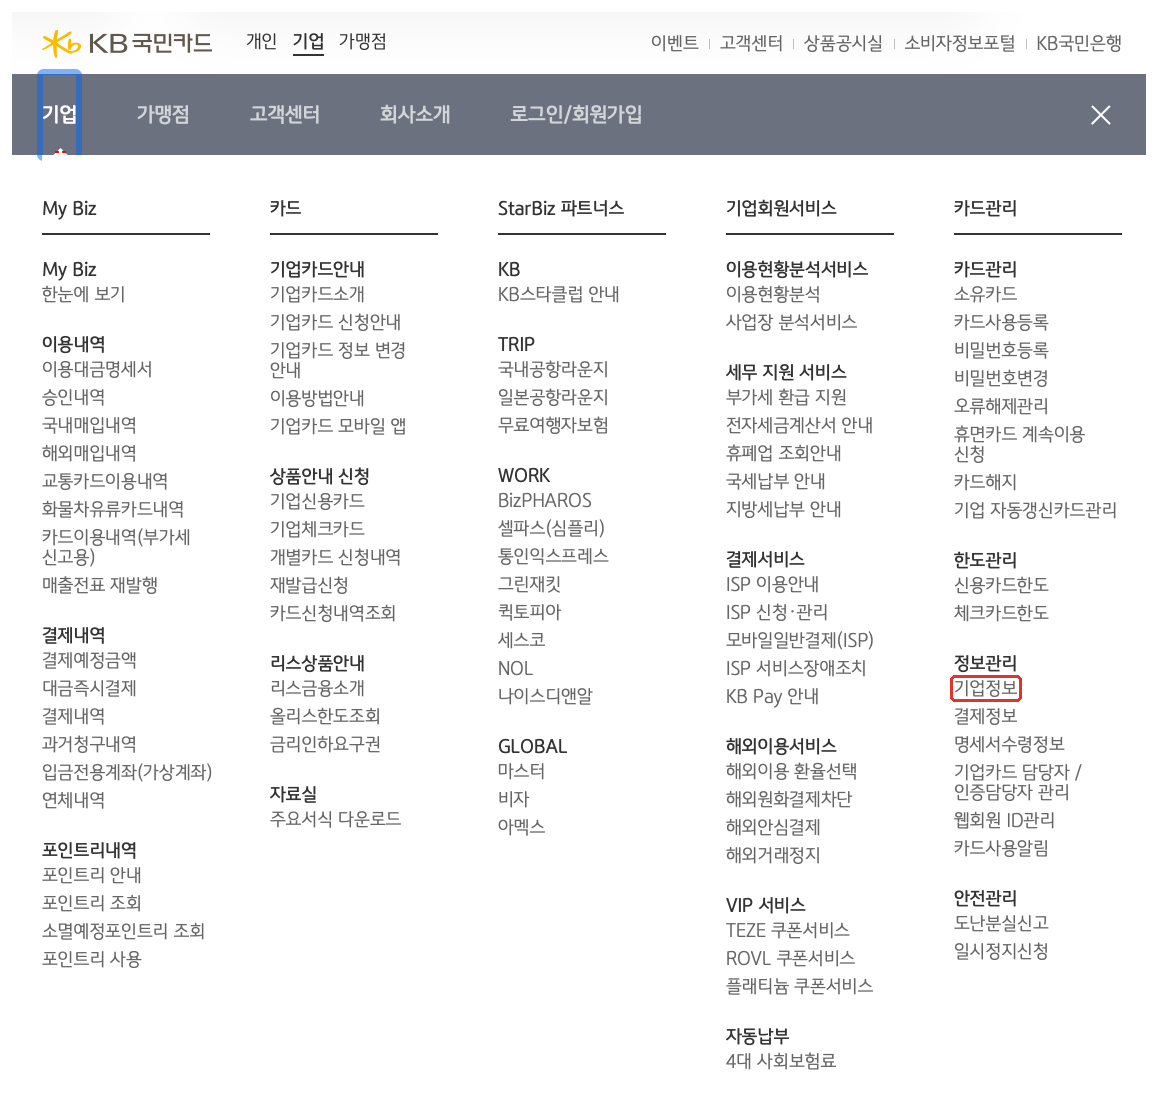Open KB Pay 안내 link
Screen dimensions: 1158x1104
tap(772, 696)
